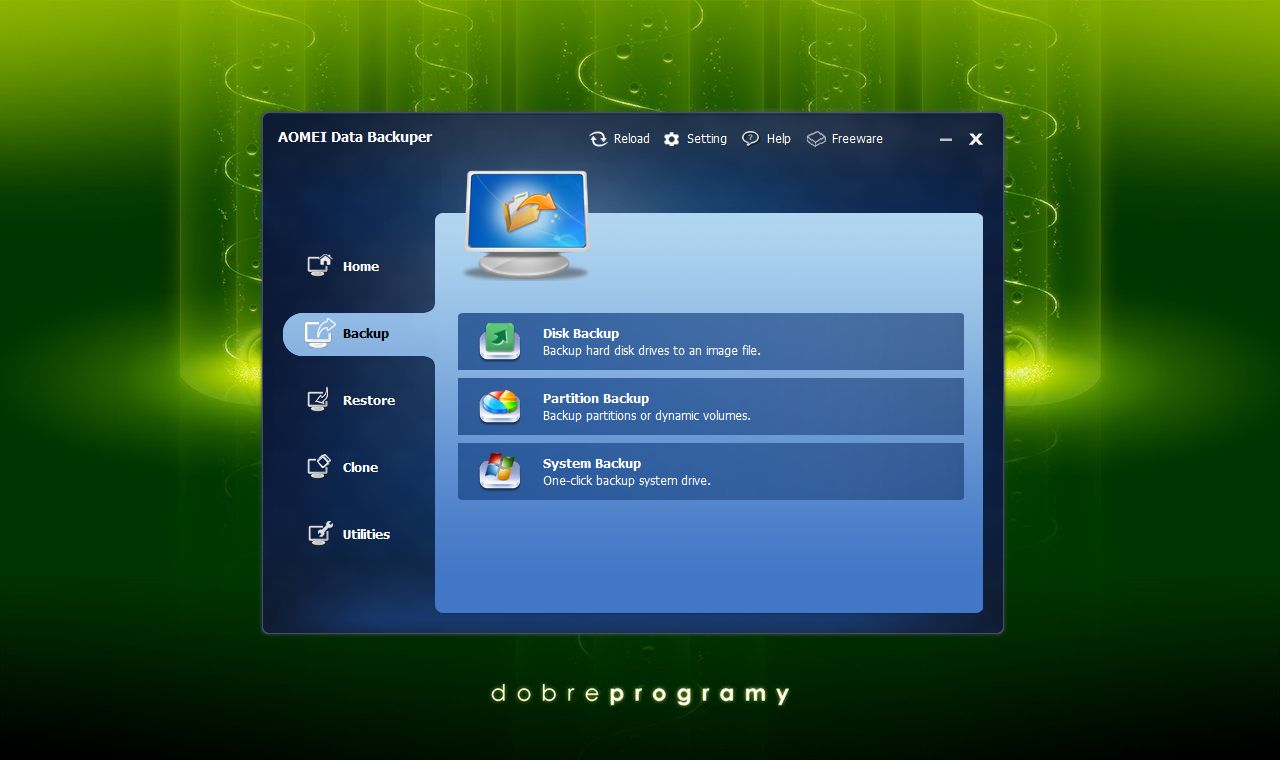Click the Disk Backup green drive icon
This screenshot has height=760, width=1280.
pos(500,341)
